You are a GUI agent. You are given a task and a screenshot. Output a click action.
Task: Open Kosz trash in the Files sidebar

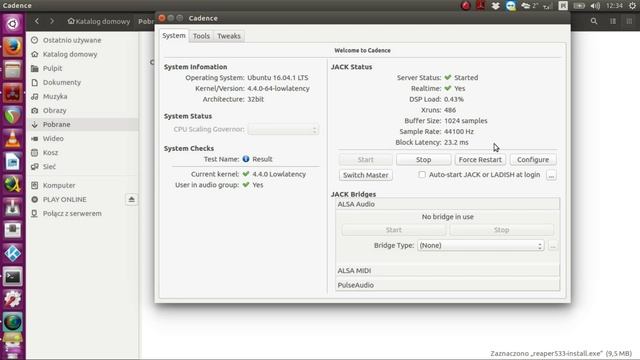(x=83, y=153)
